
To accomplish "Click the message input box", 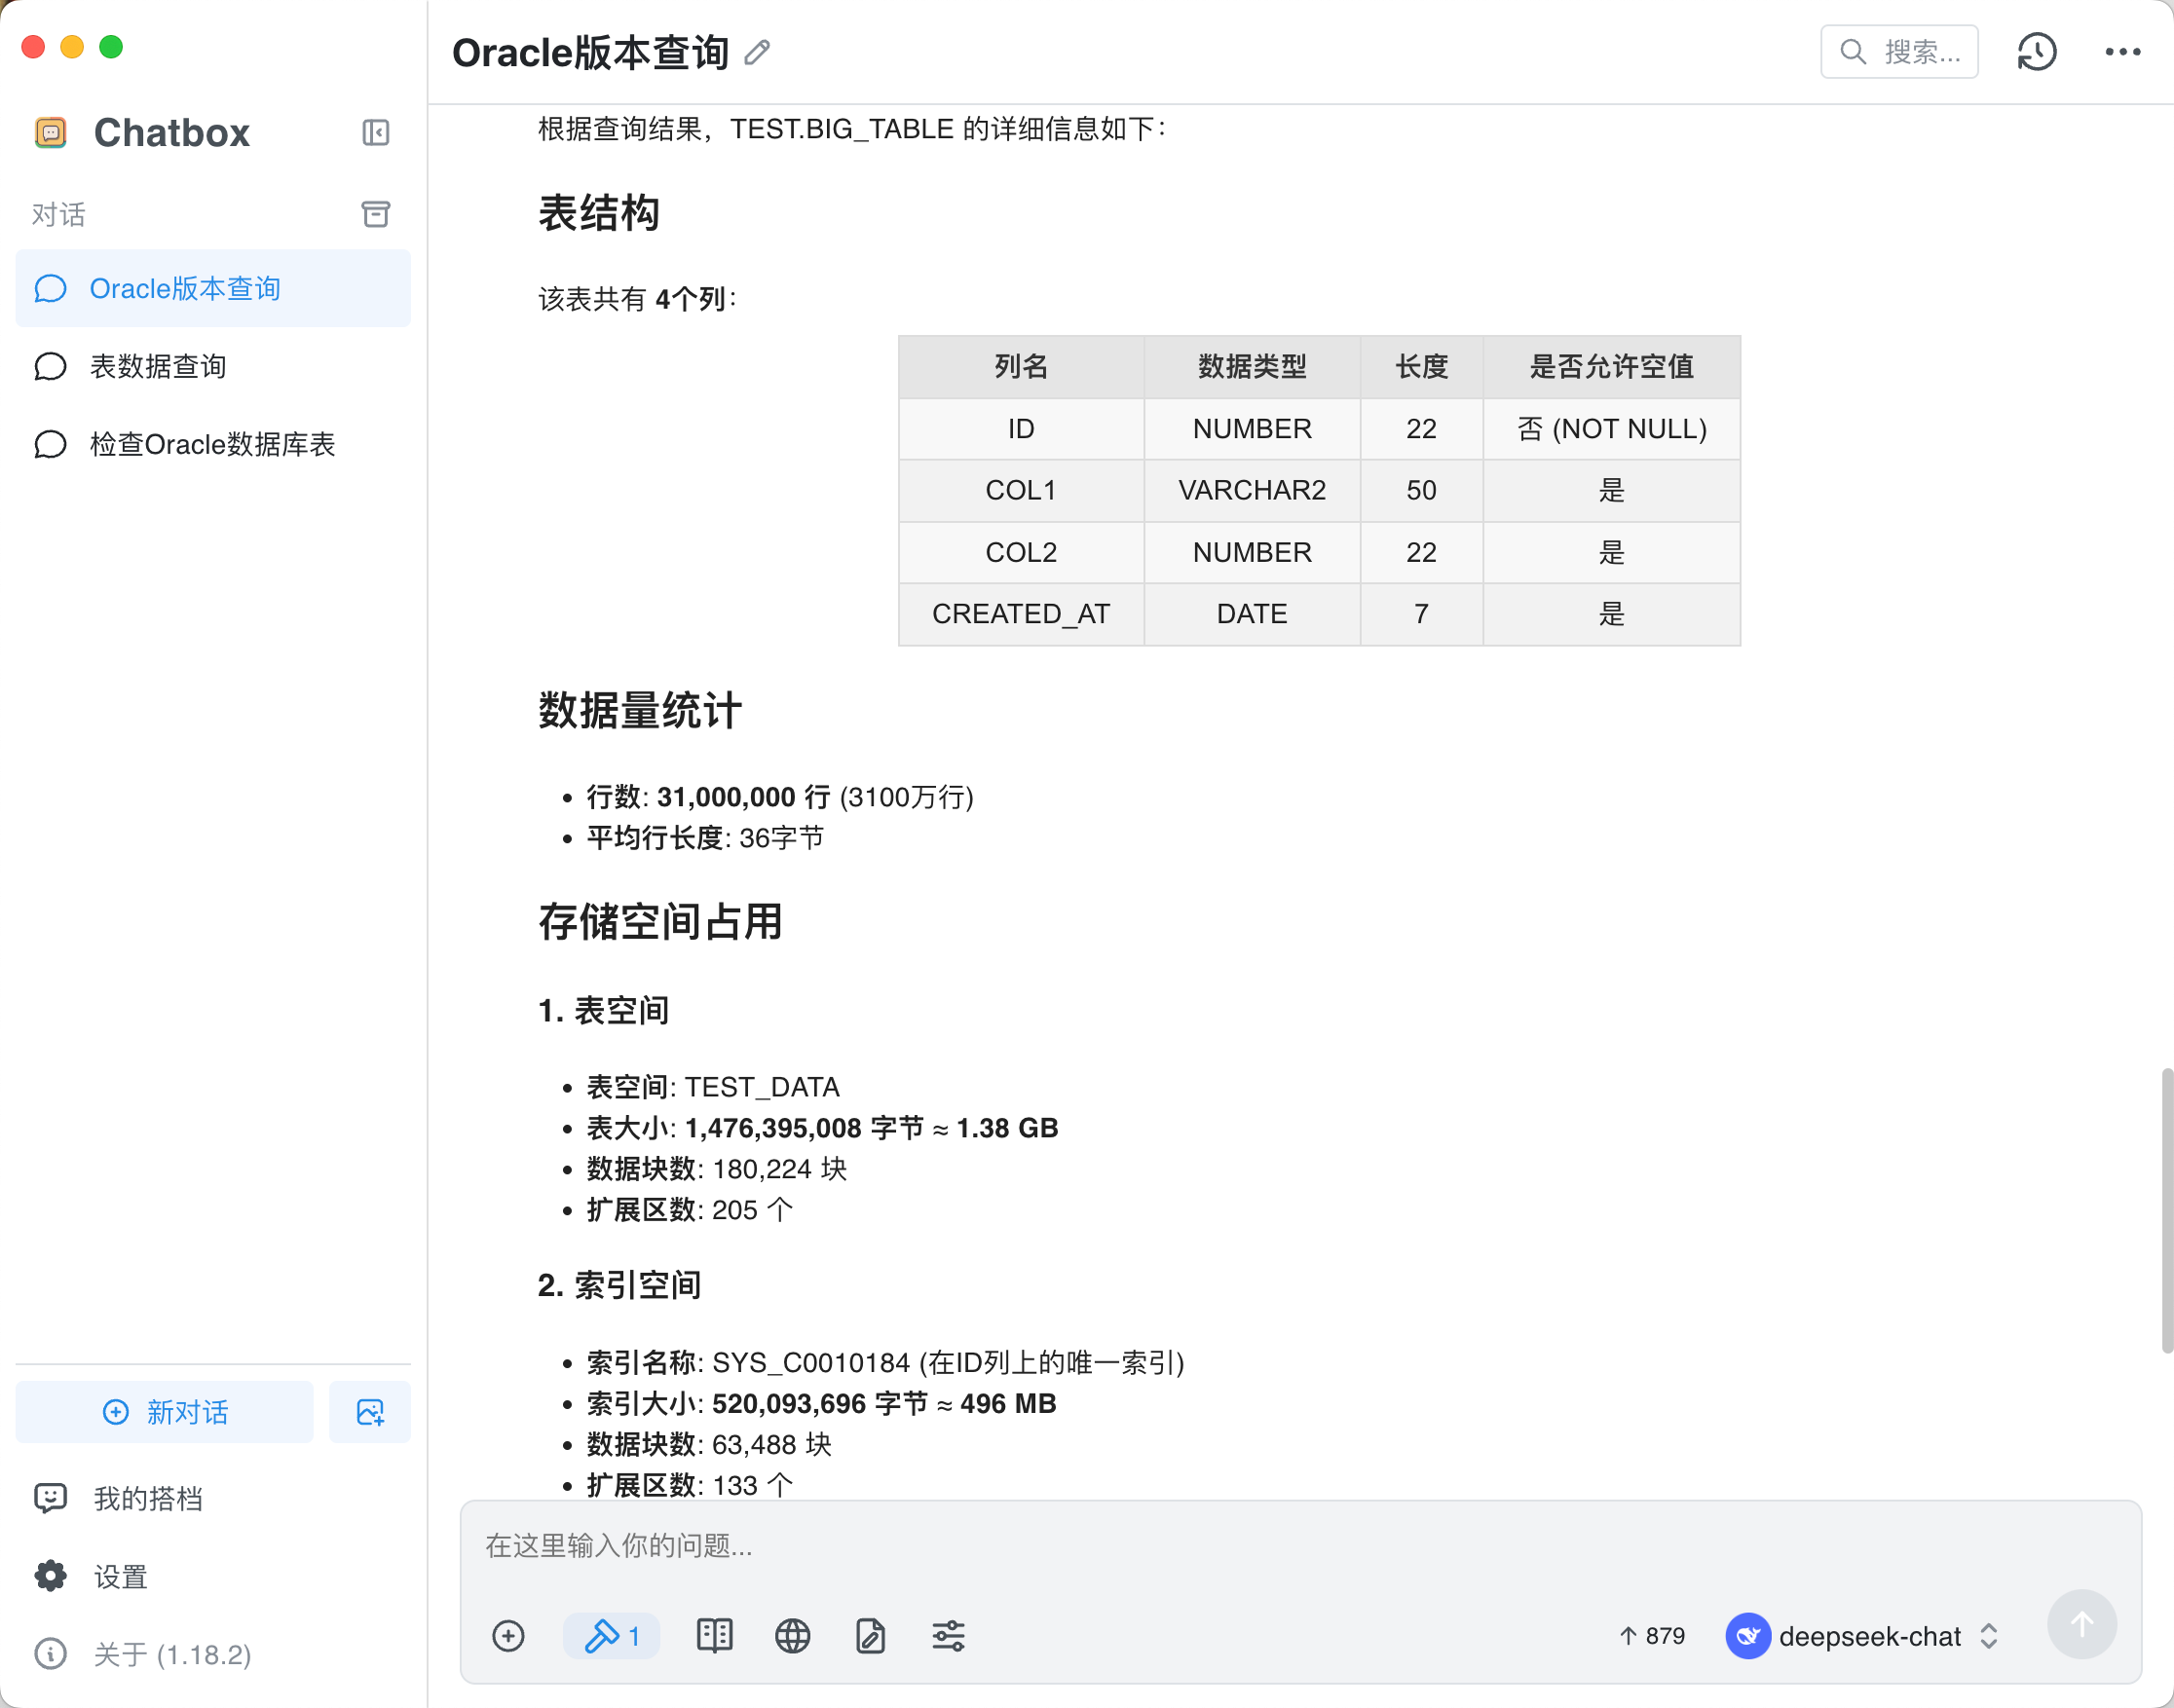I will 1300,1546.
